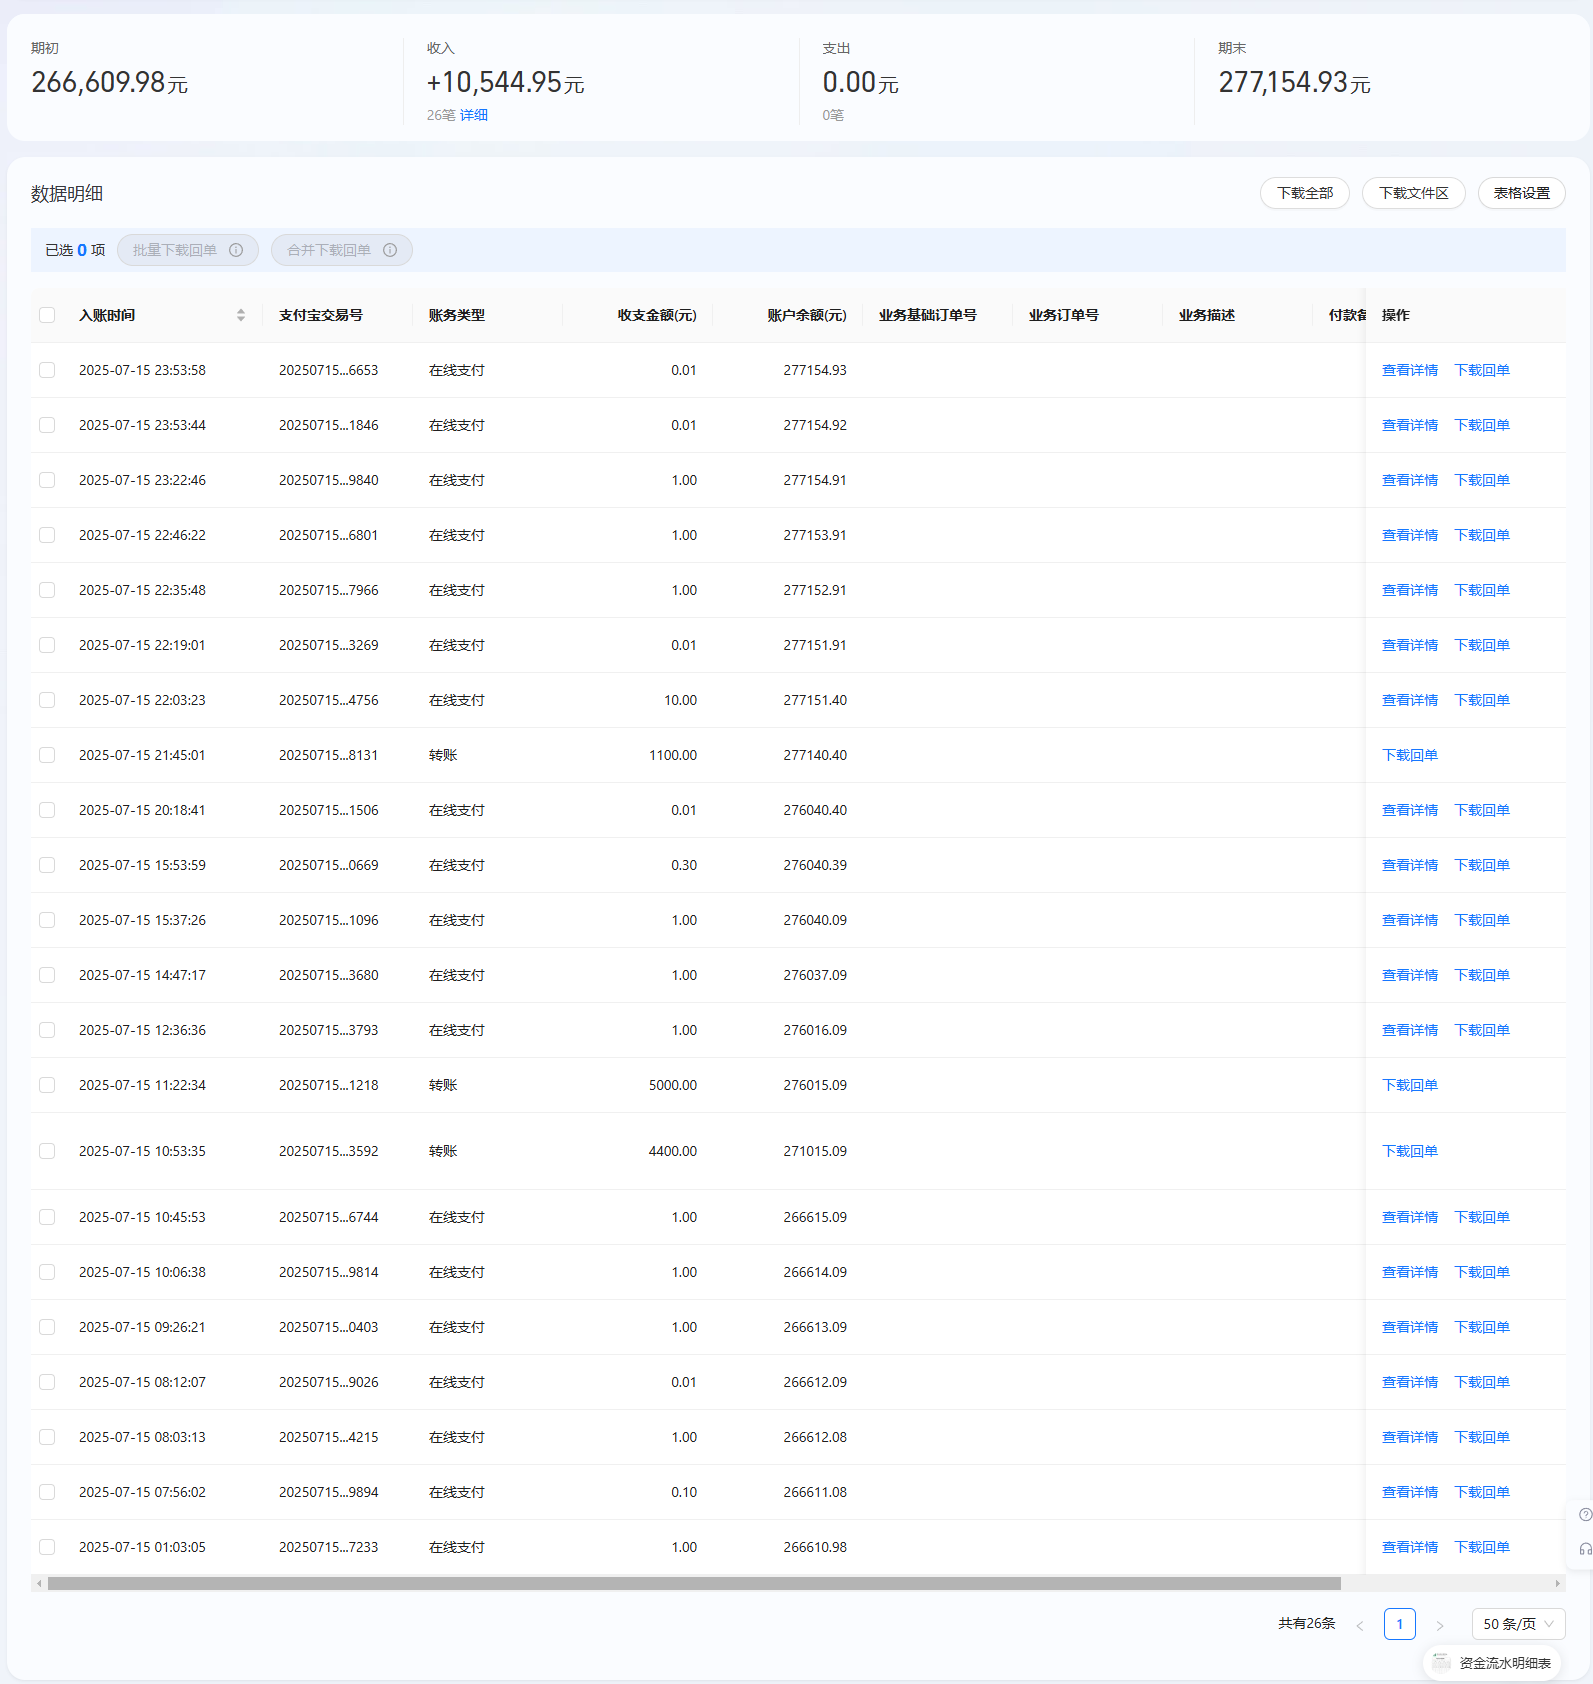Download receipt for 4400.00 transfer
Image resolution: width=1593 pixels, height=1684 pixels.
click(x=1410, y=1151)
